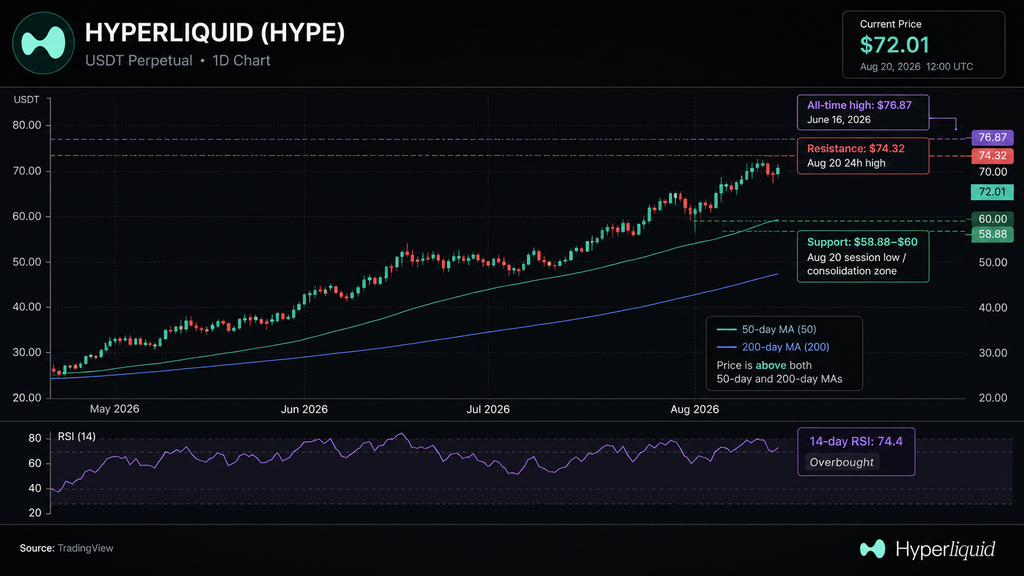Click the USDT axis unit label

click(x=26, y=99)
